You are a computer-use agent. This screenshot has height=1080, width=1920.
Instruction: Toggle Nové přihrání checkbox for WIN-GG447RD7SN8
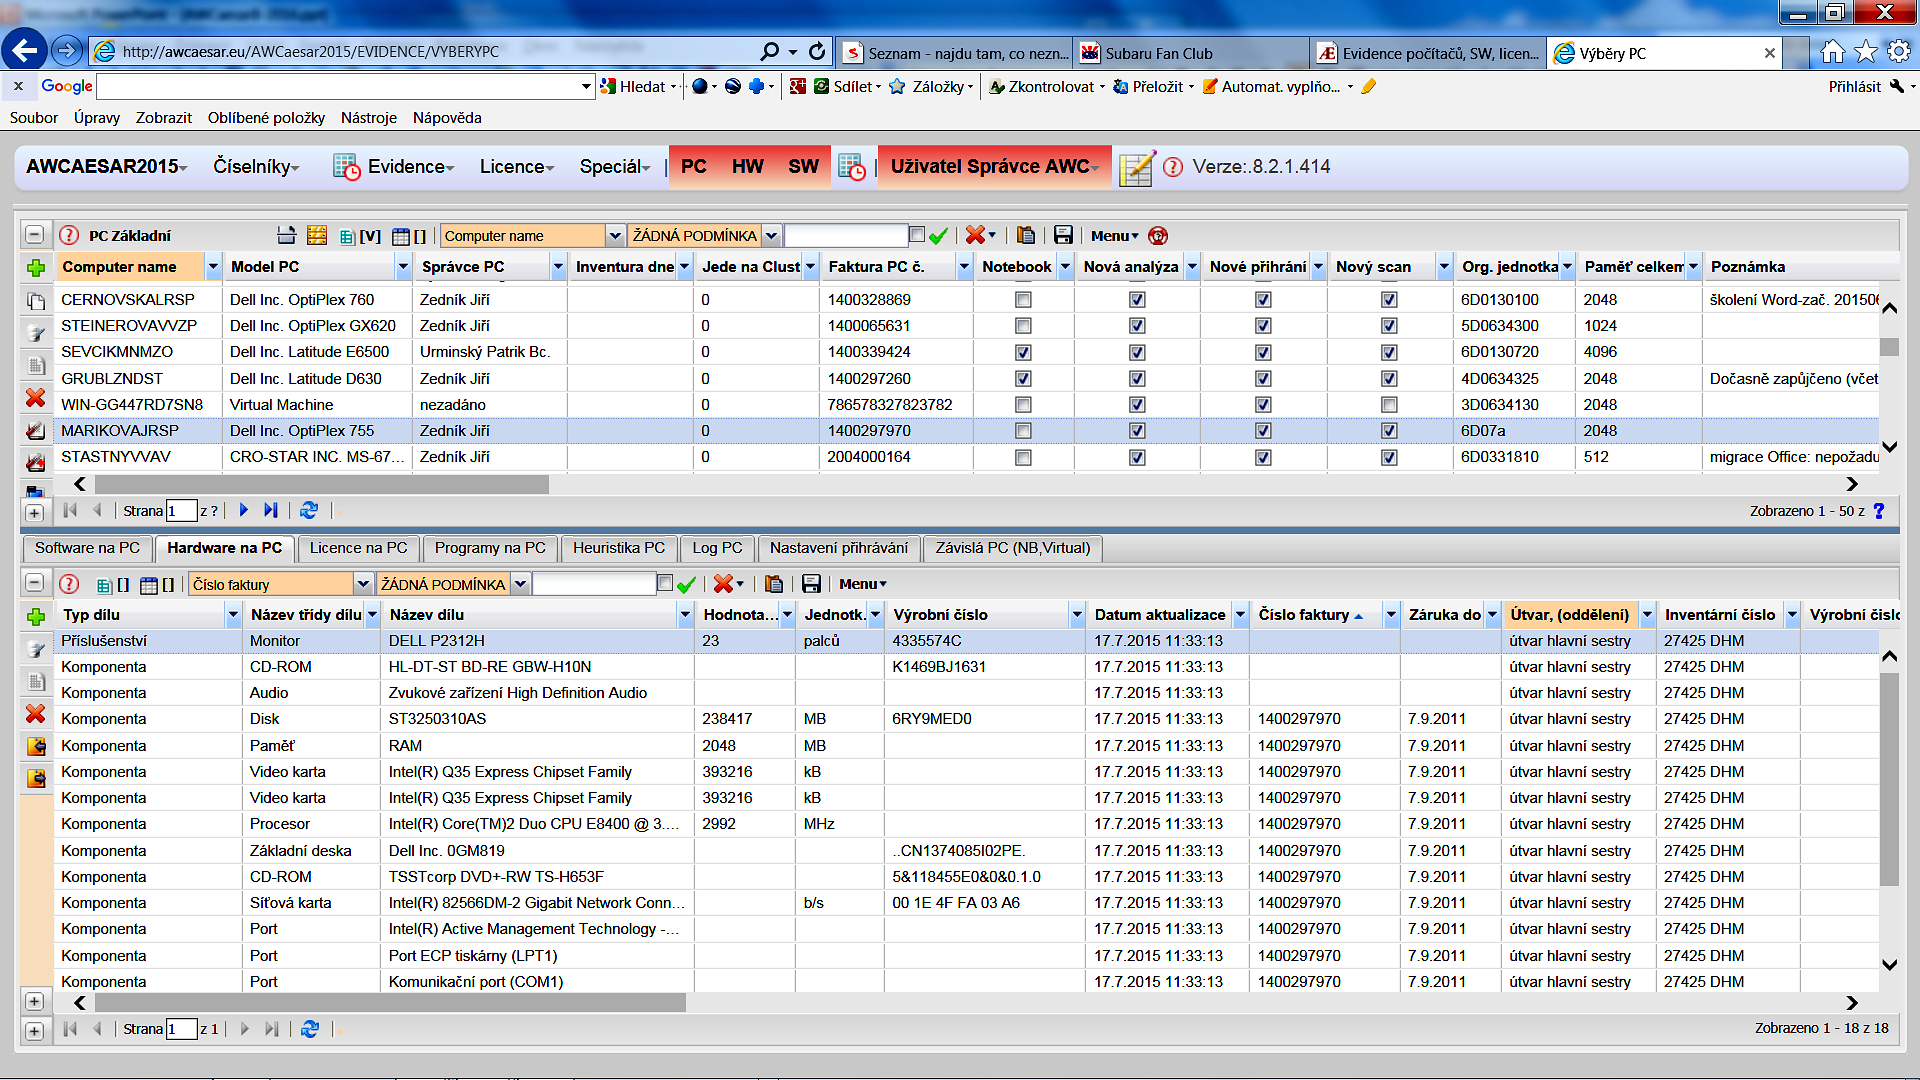[x=1263, y=405]
